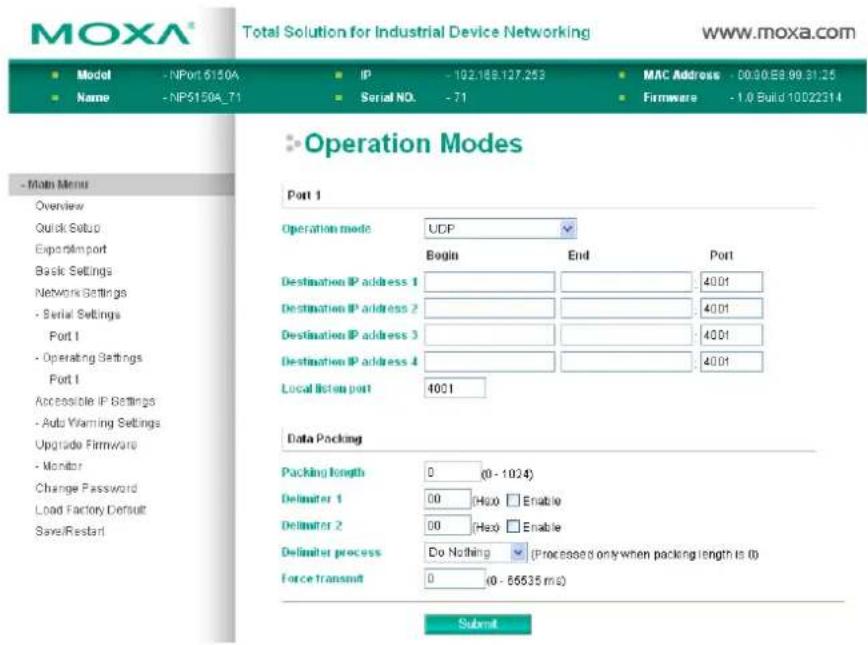The image size is (868, 645).
Task: Click Destination IP address 2 End field
Action: coord(626,308)
